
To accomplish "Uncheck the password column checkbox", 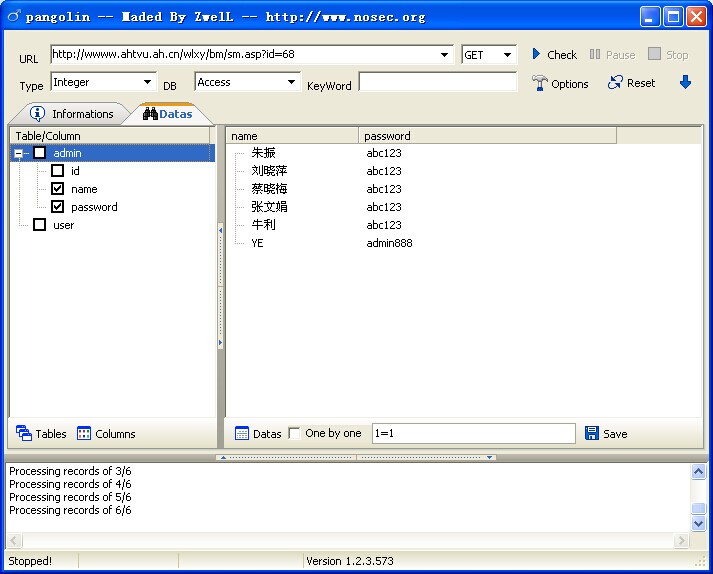I will [57, 206].
